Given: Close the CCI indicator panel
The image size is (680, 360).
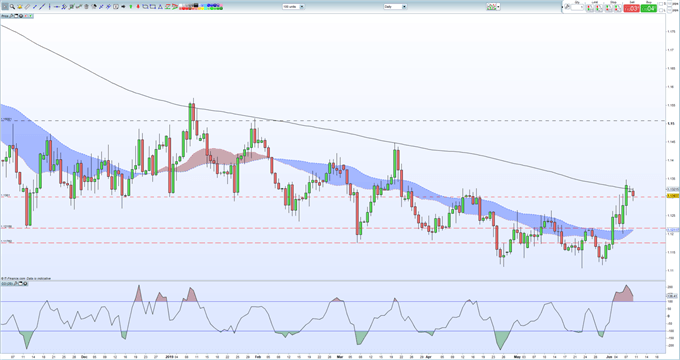Looking at the screenshot, I should tap(26, 284).
